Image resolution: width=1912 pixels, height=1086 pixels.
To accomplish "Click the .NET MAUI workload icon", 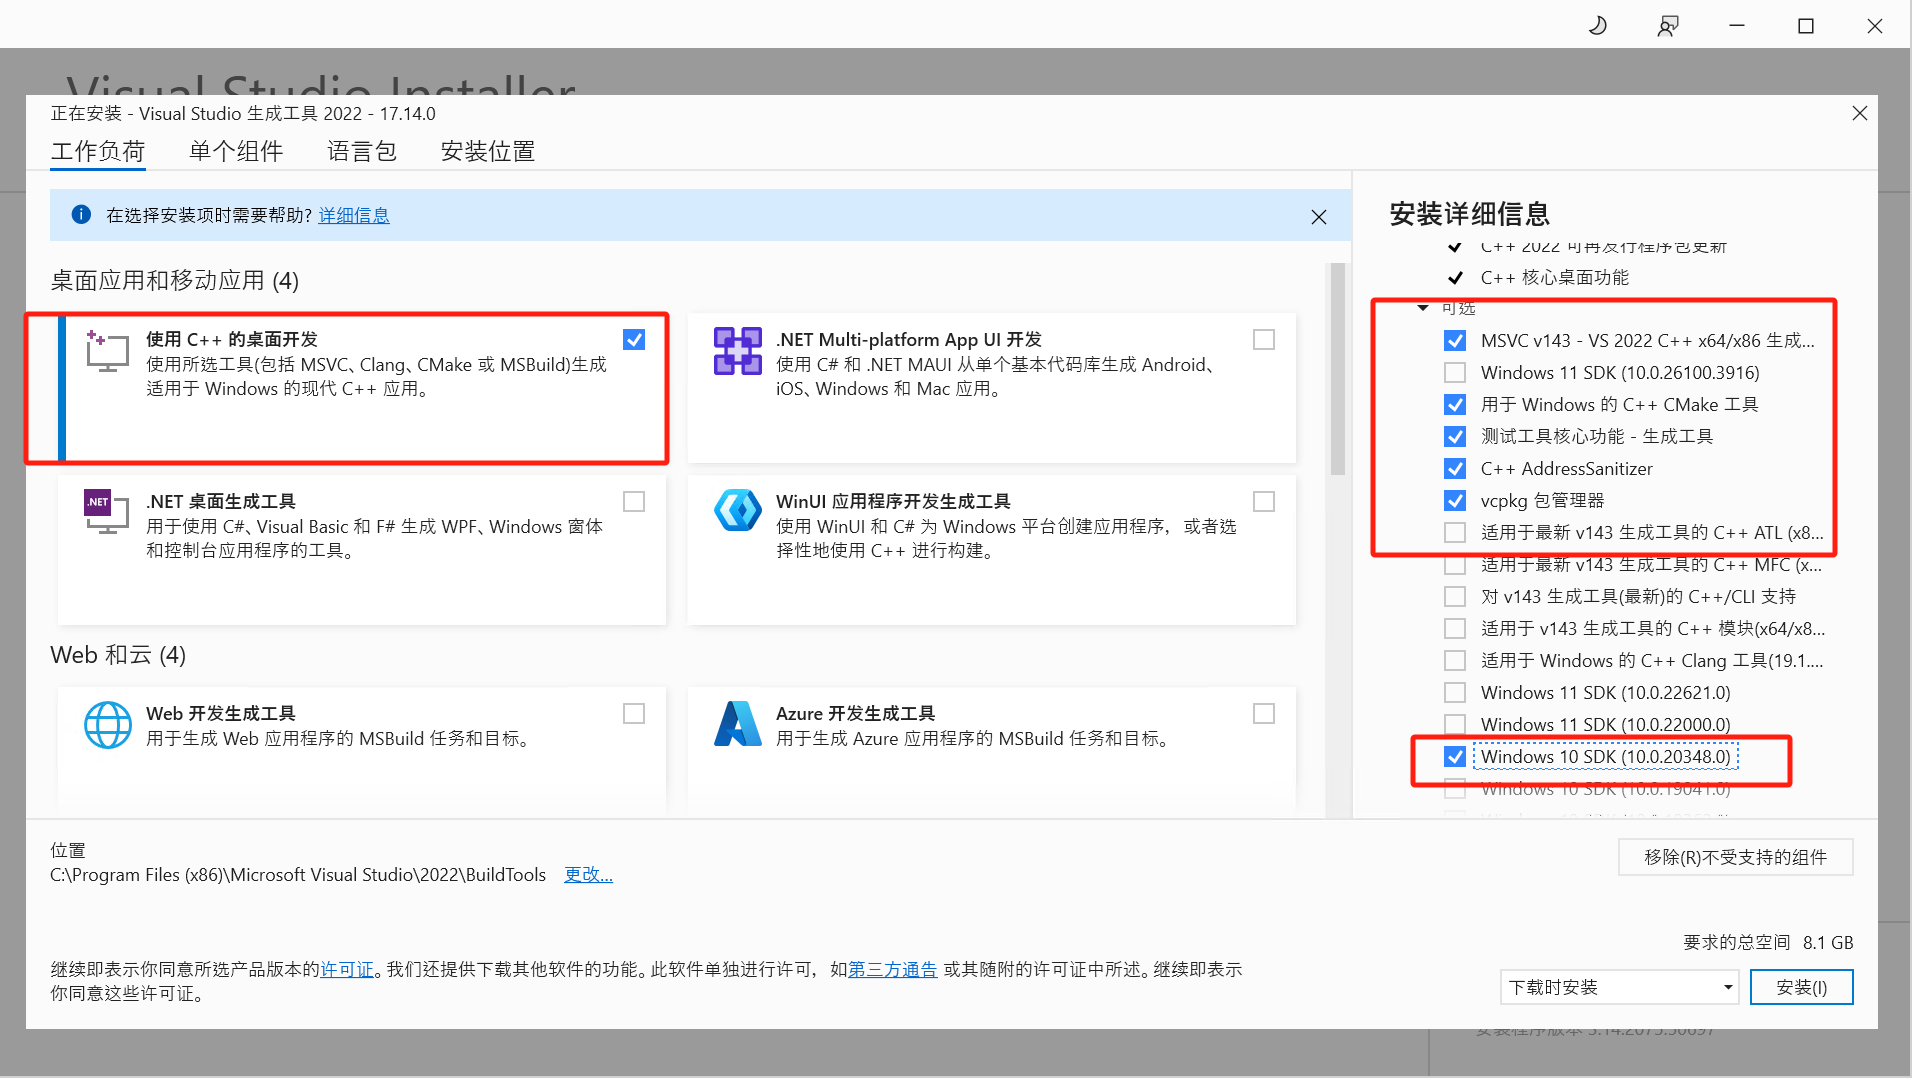I will (x=738, y=351).
